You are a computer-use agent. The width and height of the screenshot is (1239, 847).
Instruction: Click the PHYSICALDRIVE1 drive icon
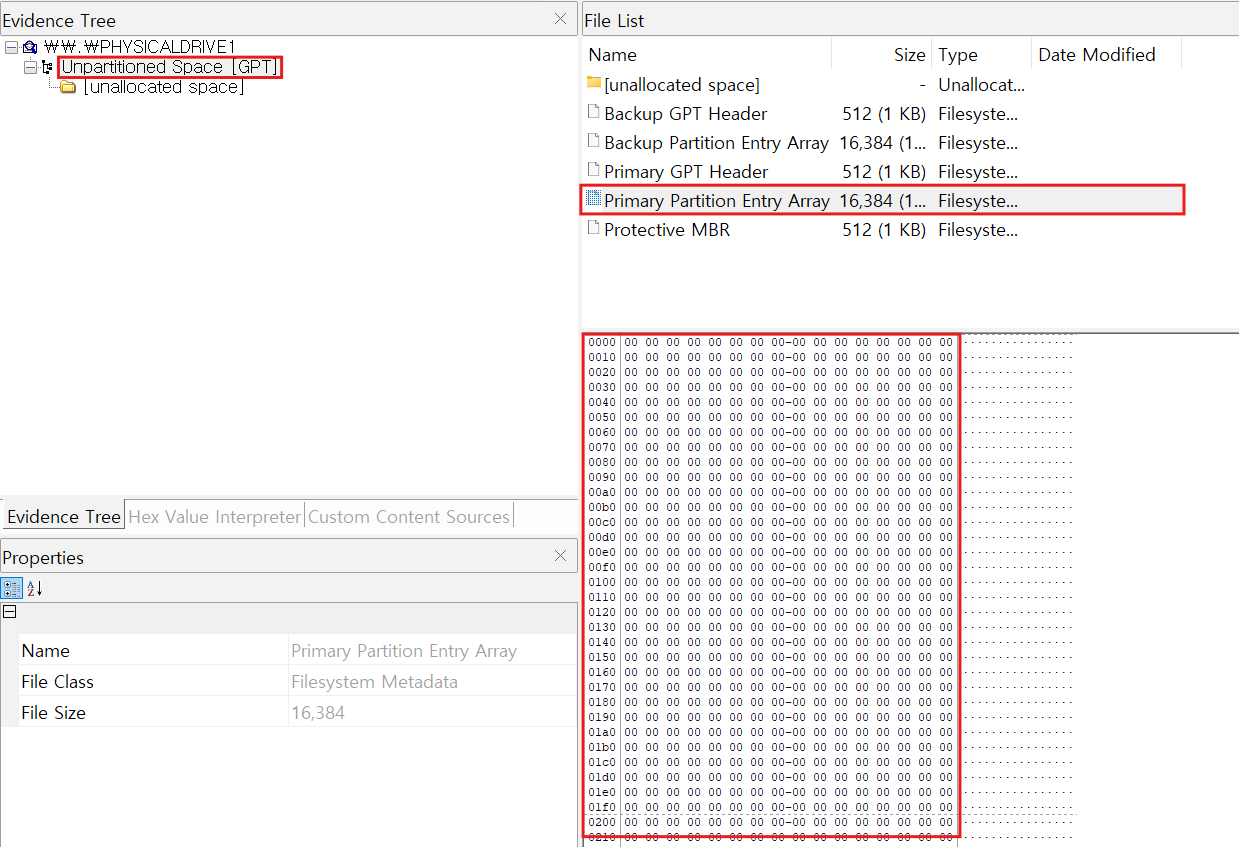(30, 47)
